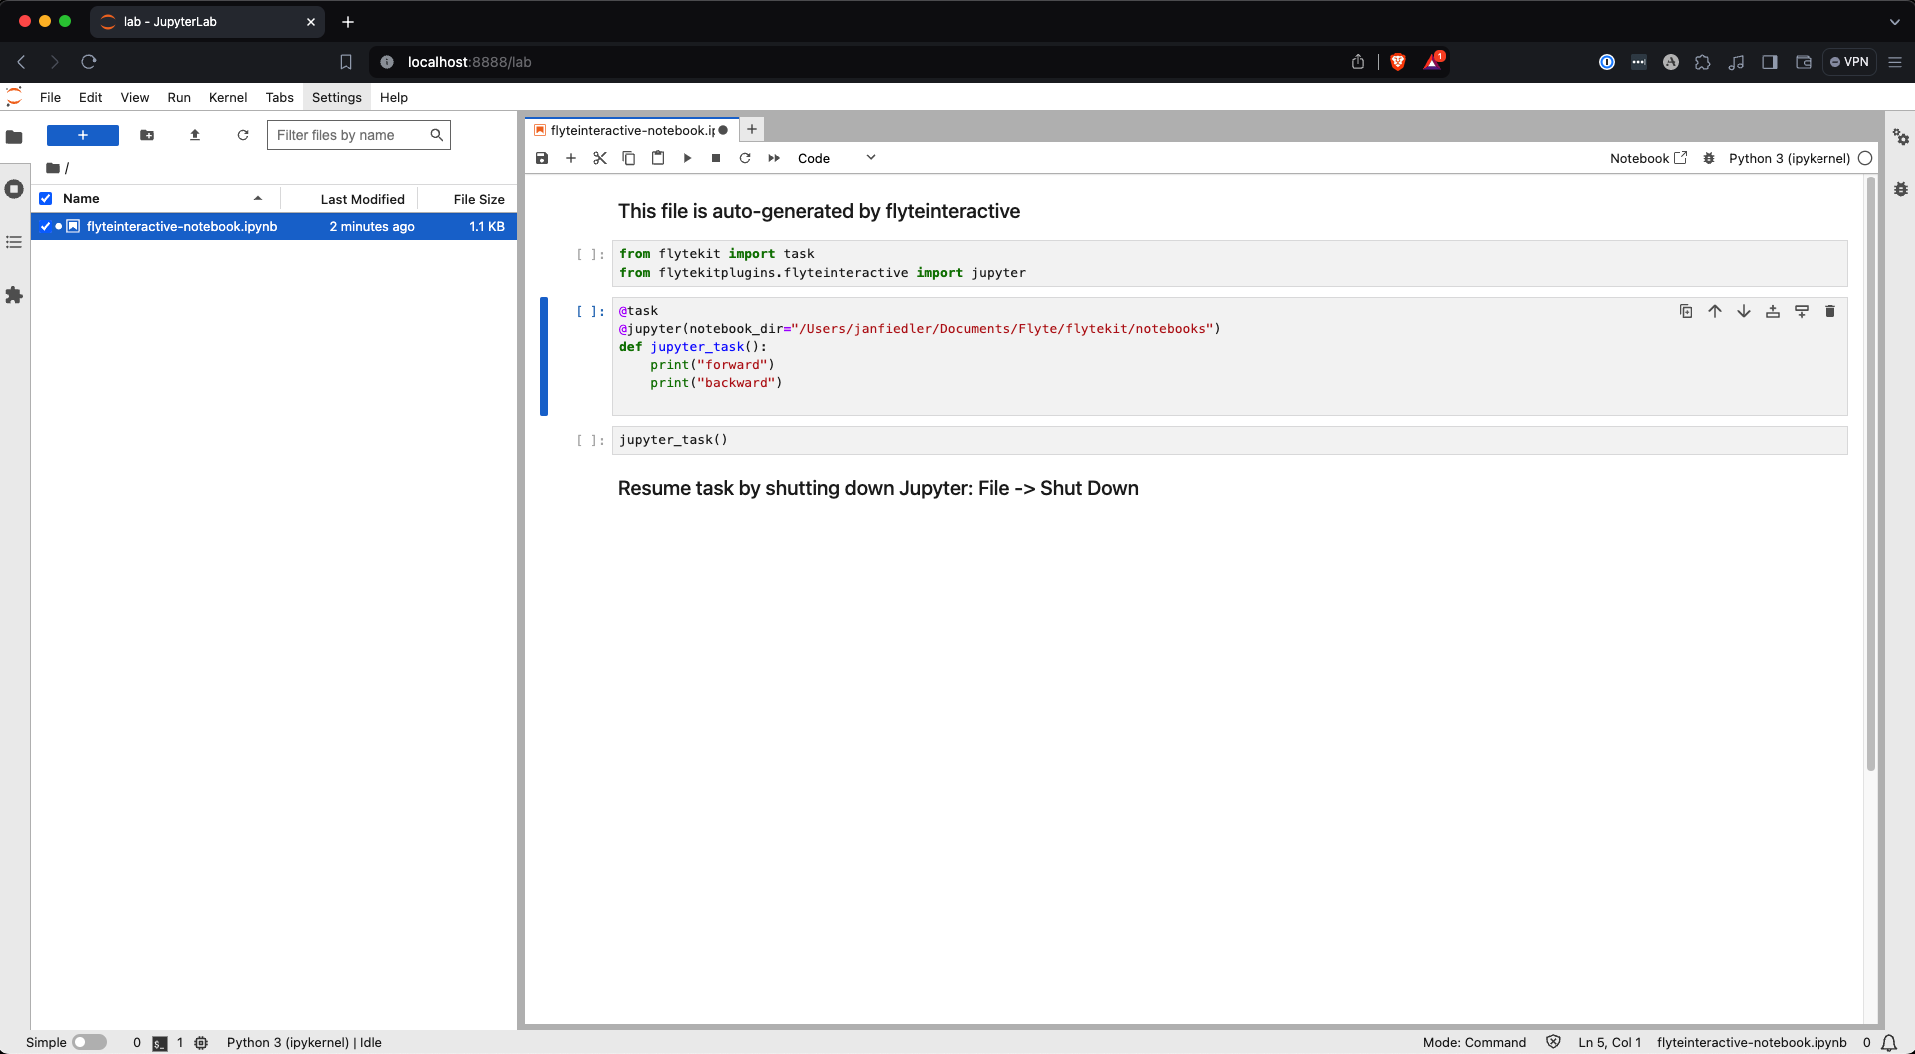
Task: Delete the active cell with the trash icon
Action: click(x=1830, y=311)
